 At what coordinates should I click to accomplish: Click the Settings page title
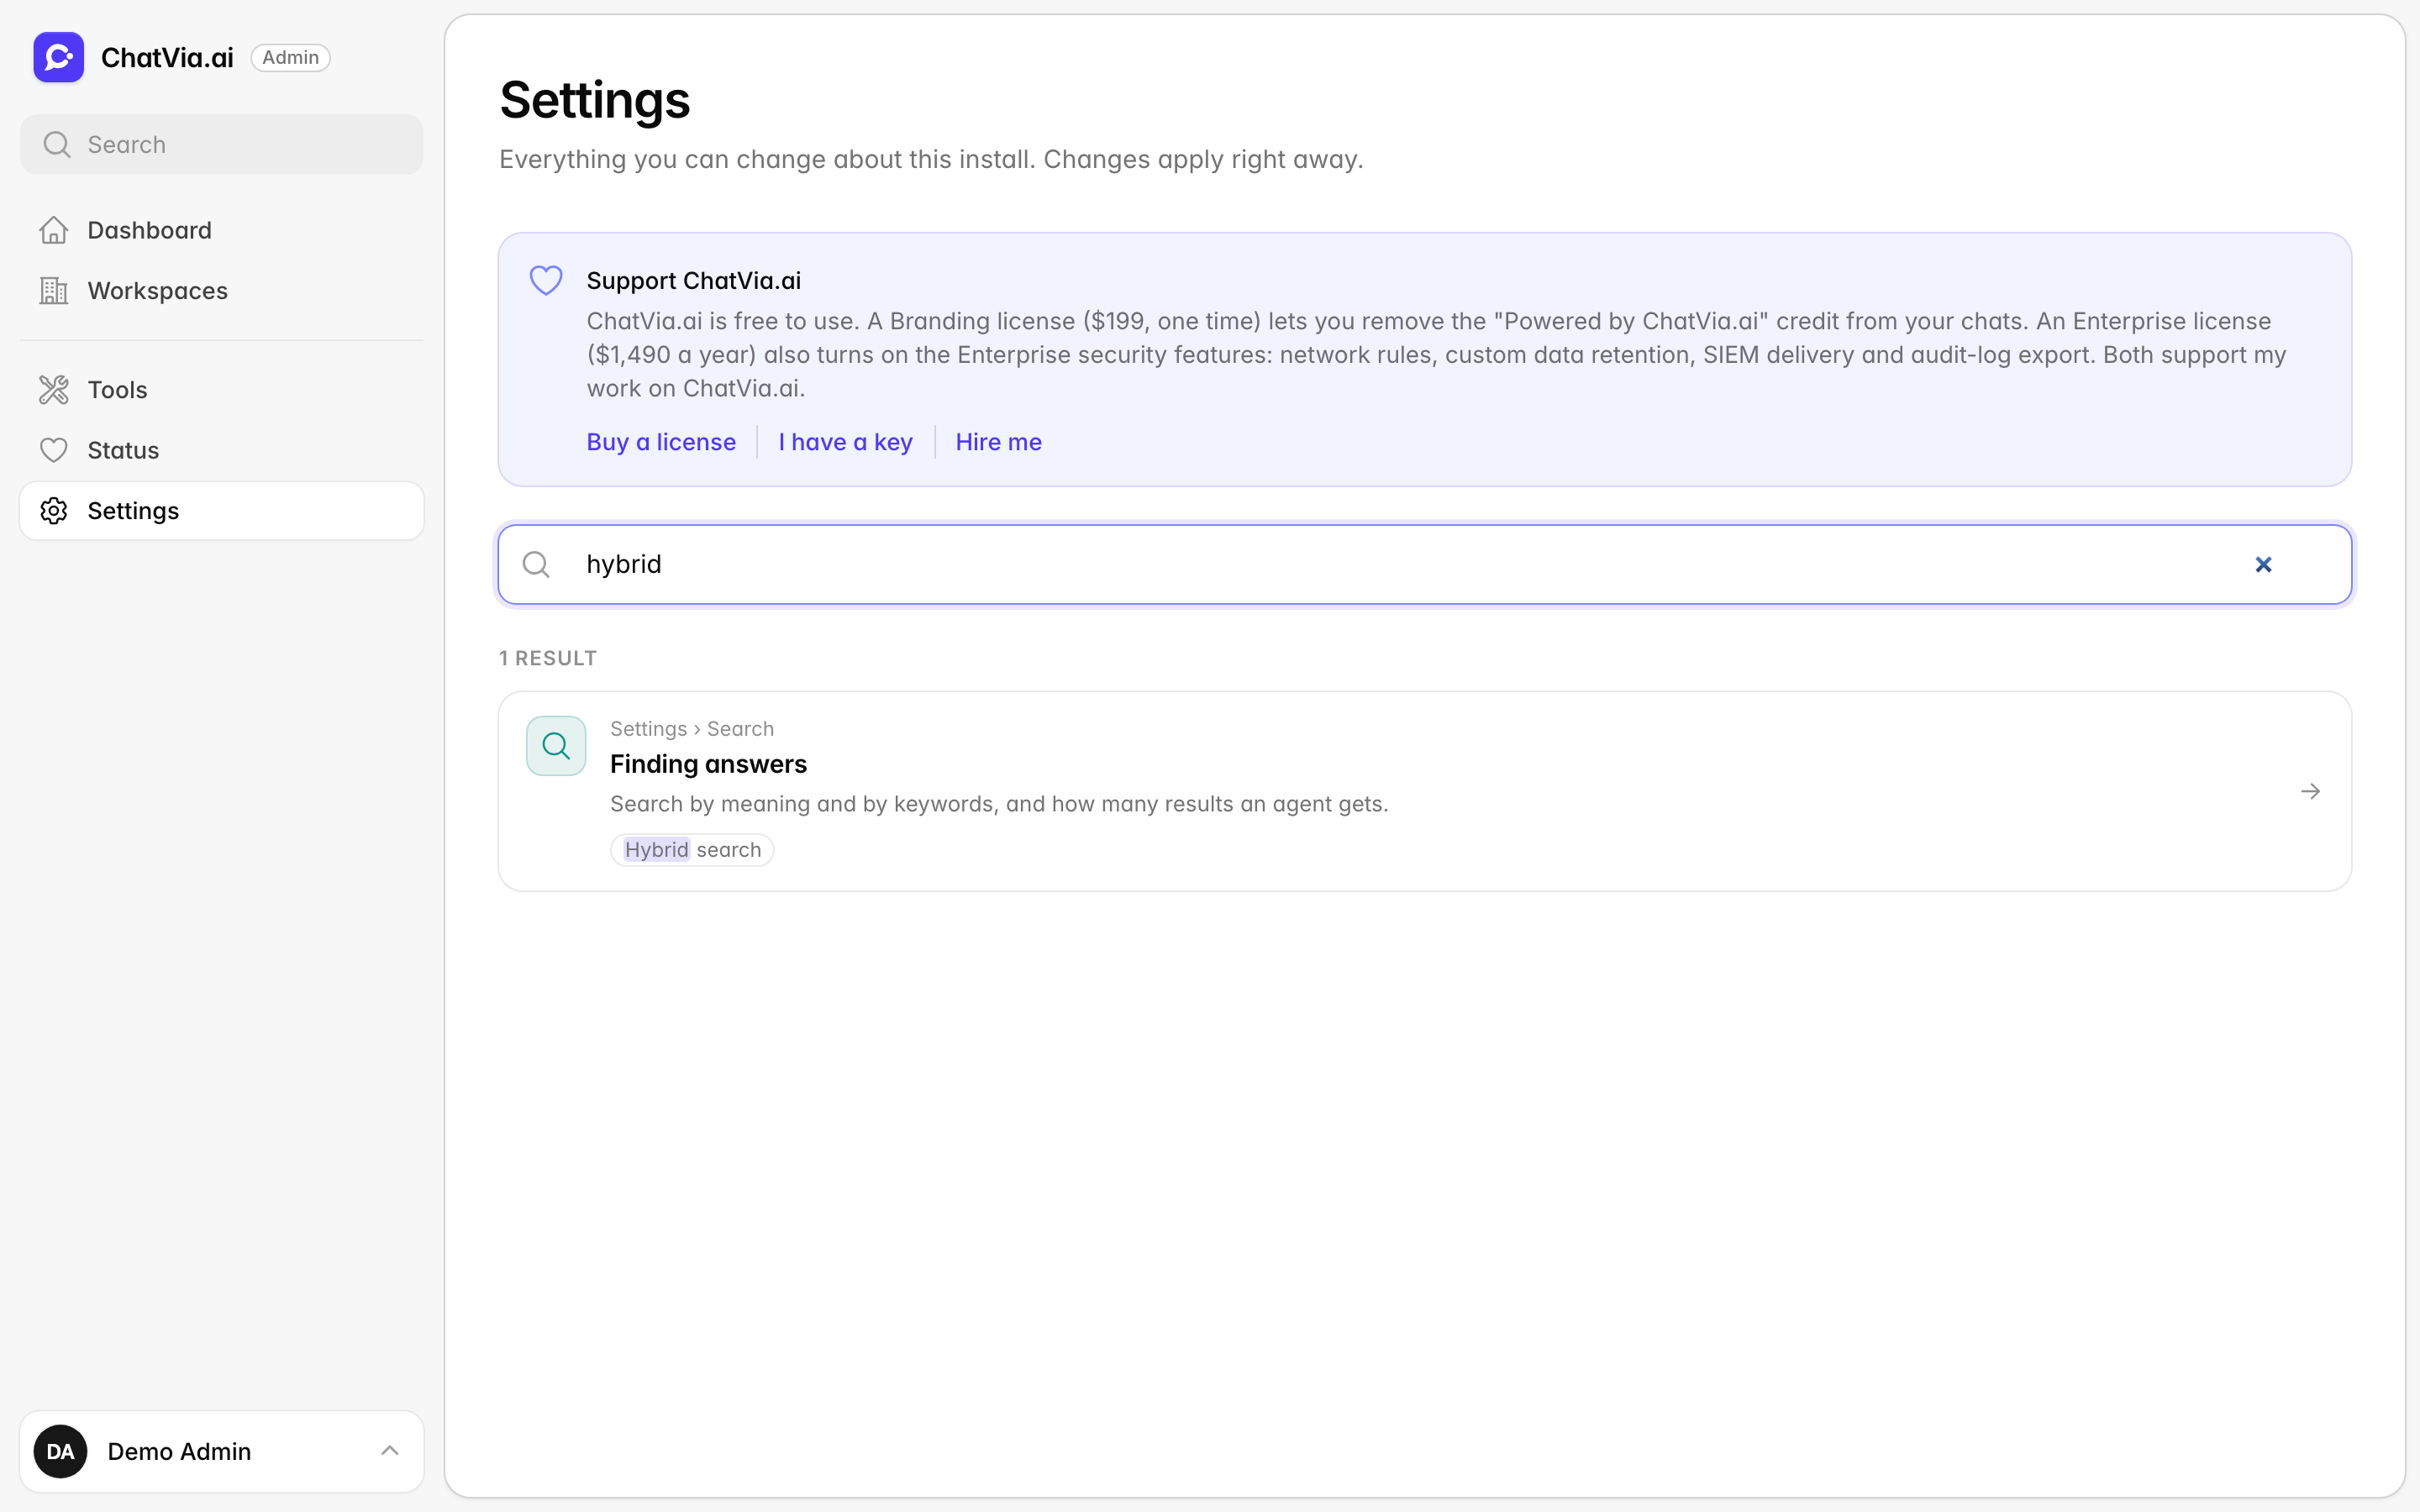595,100
